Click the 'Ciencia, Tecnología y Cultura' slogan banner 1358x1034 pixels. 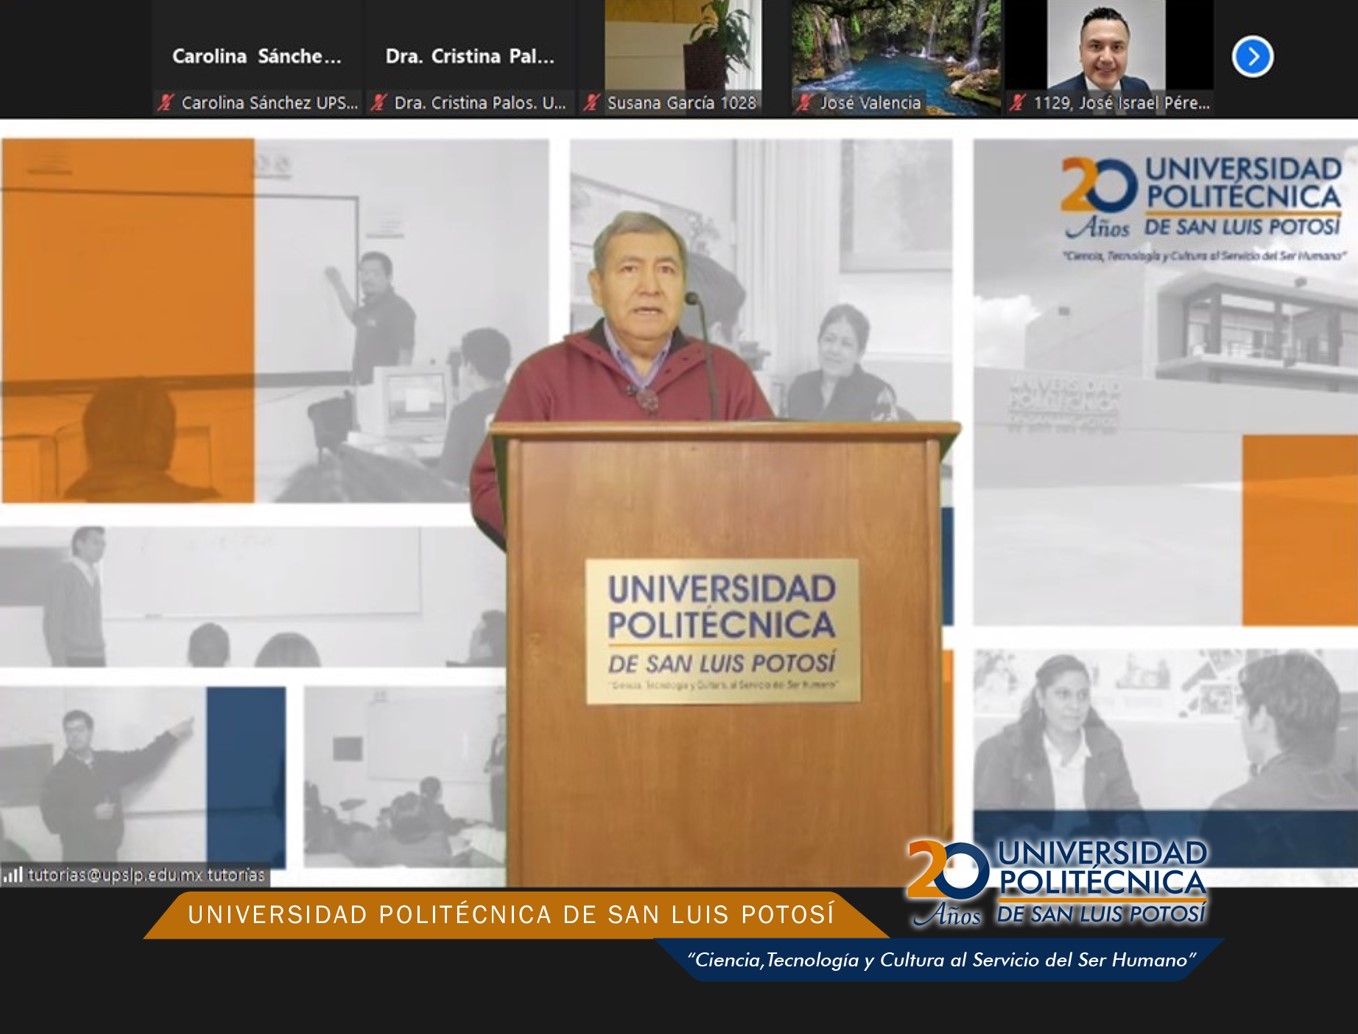pyautogui.click(x=940, y=960)
